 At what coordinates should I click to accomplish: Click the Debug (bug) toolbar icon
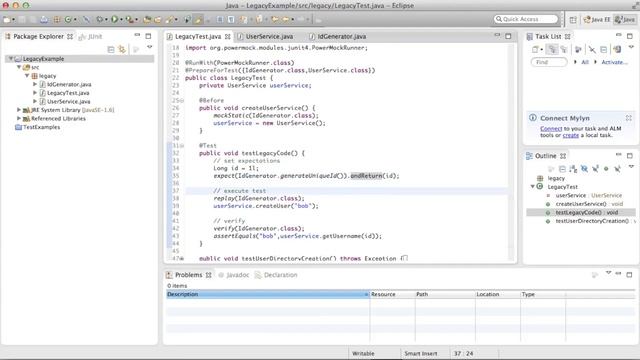click(100, 19)
